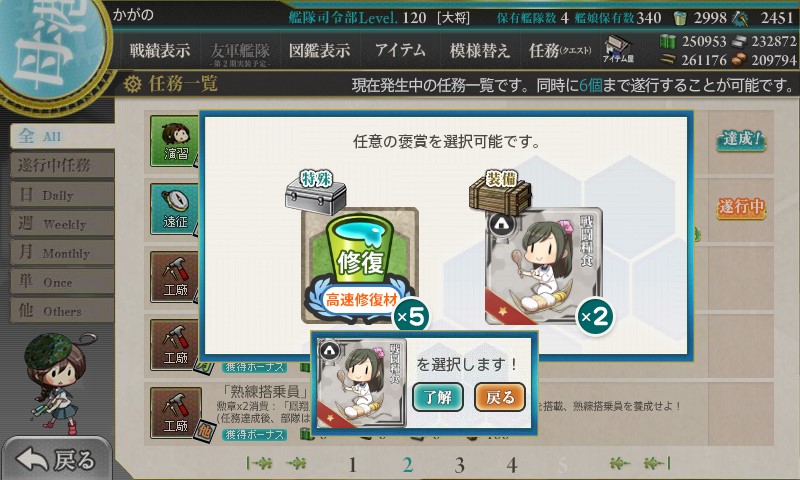Show the 週 Weekly quests tab

point(62,223)
